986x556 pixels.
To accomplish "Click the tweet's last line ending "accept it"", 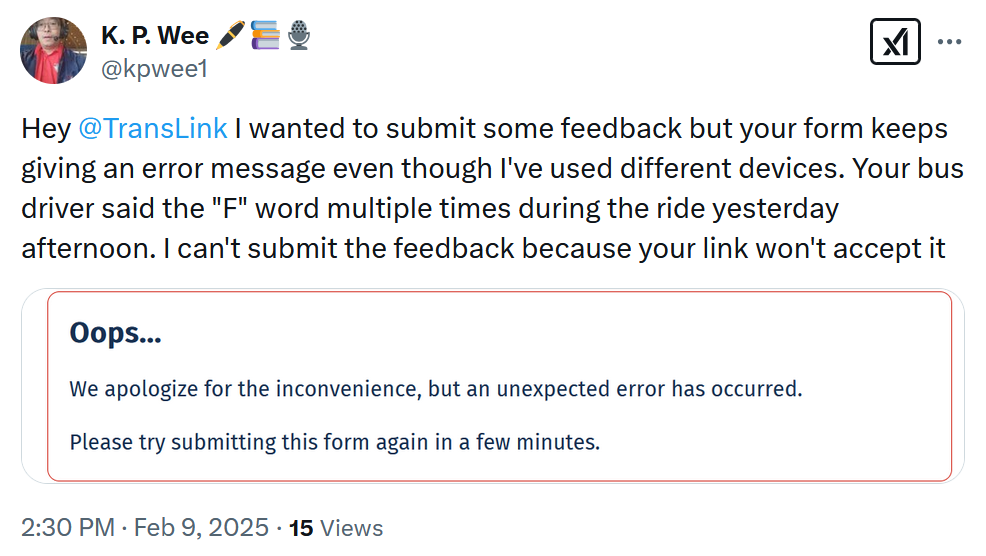I will [483, 249].
